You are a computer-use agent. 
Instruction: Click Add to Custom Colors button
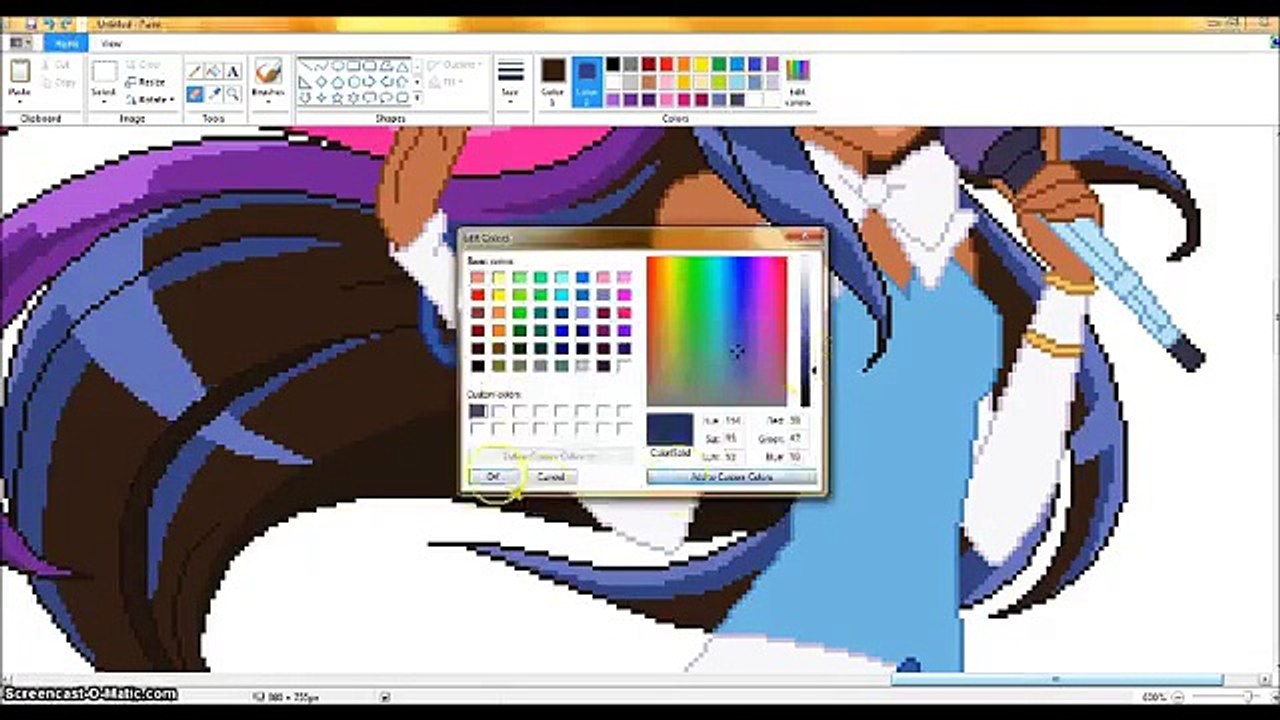tap(732, 477)
